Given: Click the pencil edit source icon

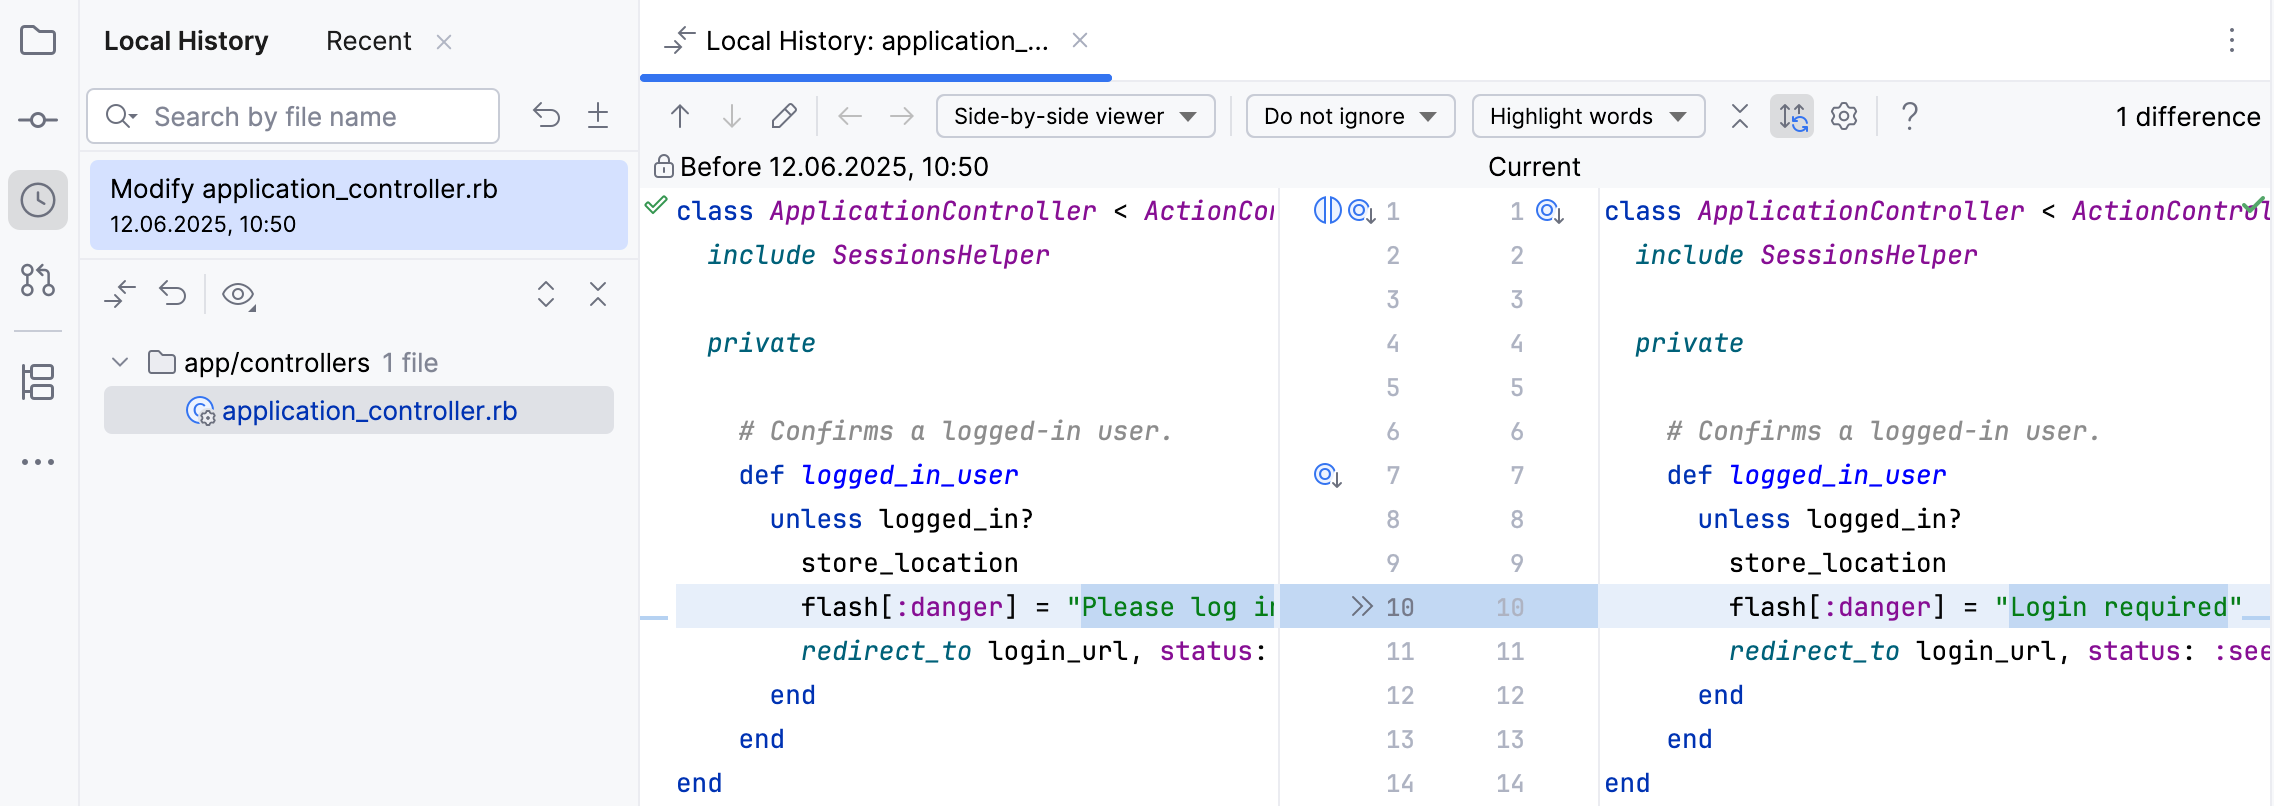Looking at the screenshot, I should coord(784,117).
